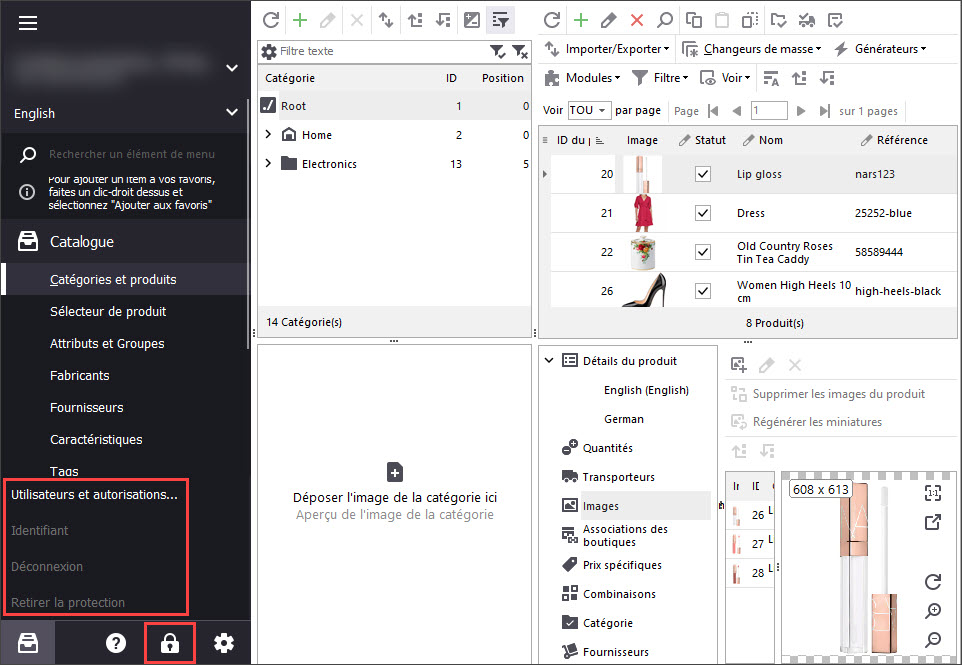Viewport: 962px width, 665px height.
Task: Select Utilisateurs et autorisations menu entry
Action: pyautogui.click(x=94, y=494)
